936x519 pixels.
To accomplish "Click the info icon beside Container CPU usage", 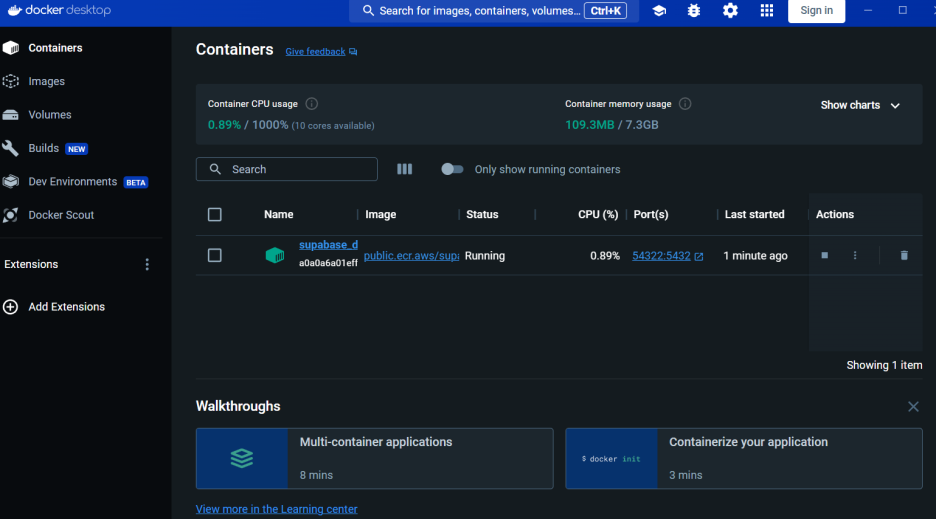I will (x=312, y=104).
